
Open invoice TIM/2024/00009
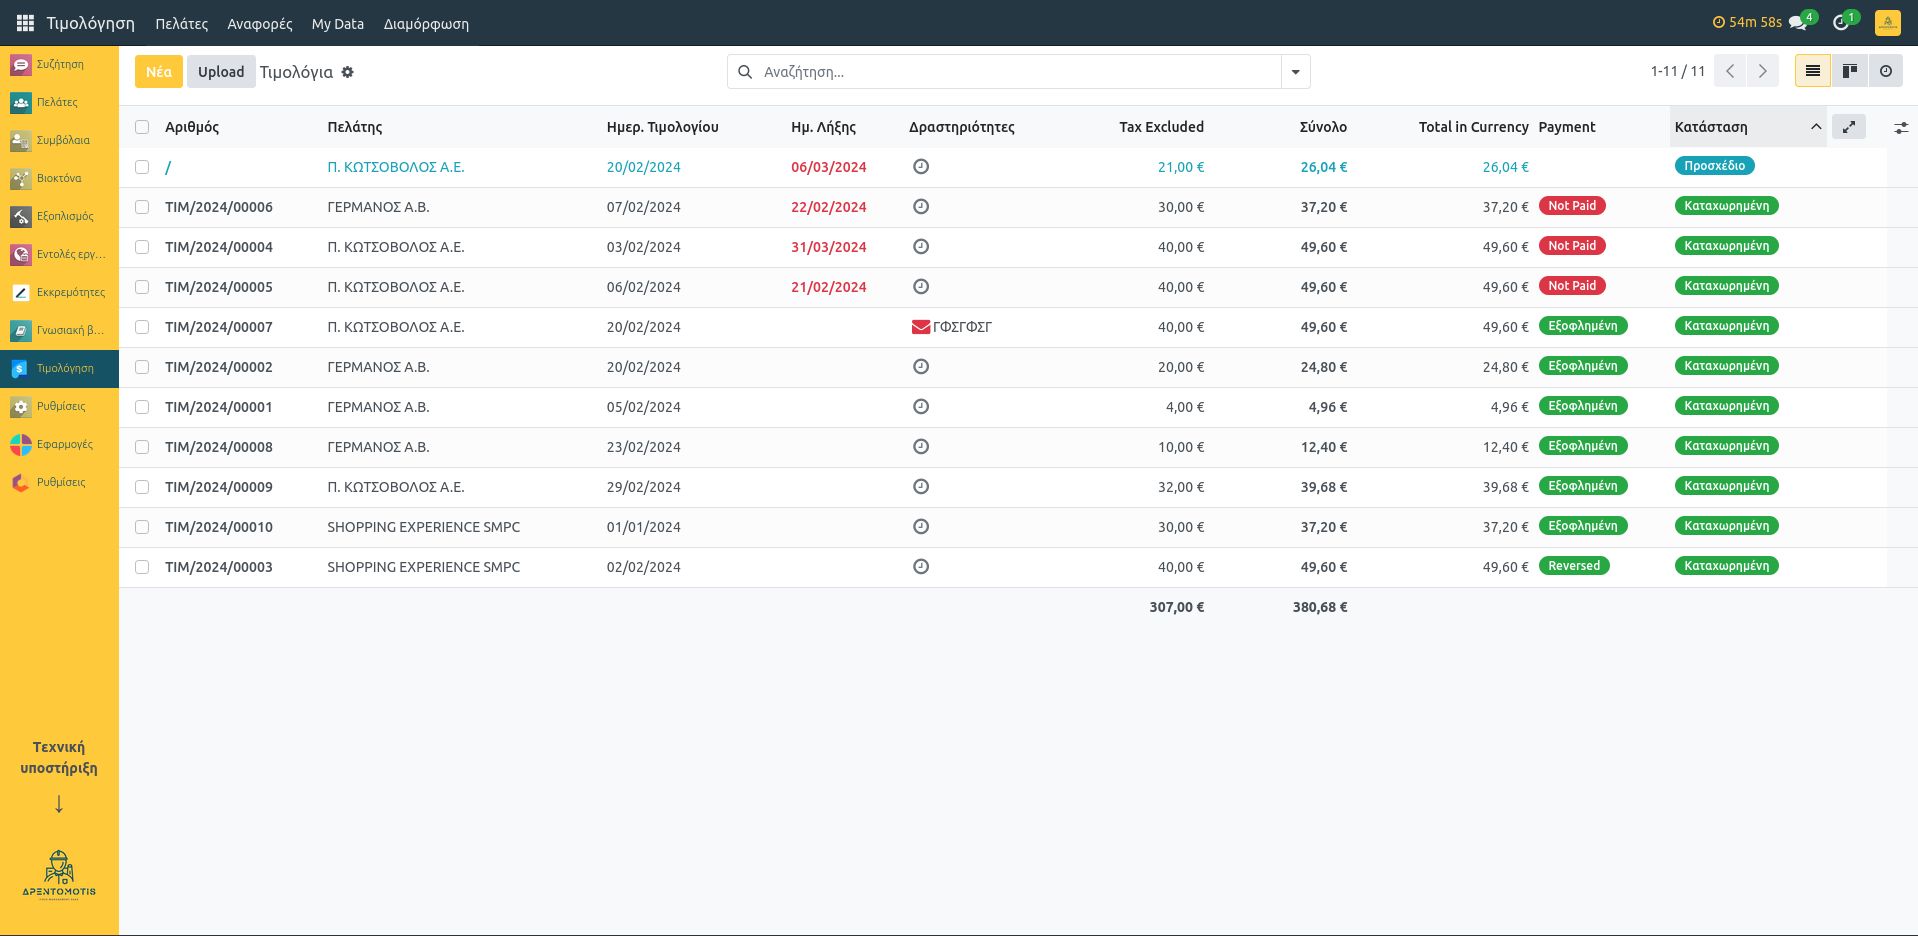point(219,487)
